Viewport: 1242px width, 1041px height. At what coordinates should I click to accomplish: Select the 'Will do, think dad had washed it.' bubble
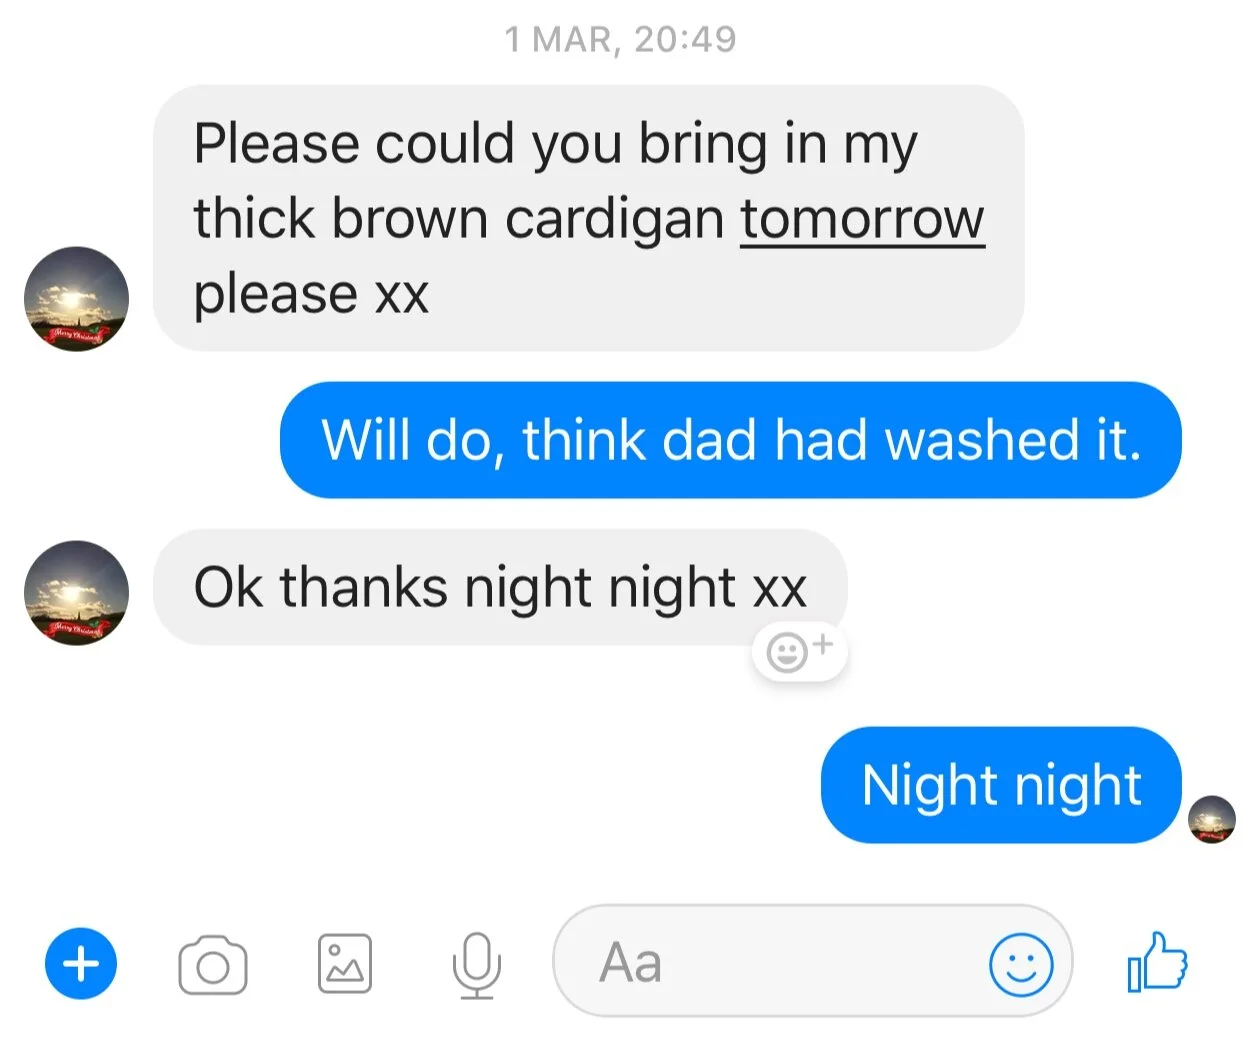730,440
